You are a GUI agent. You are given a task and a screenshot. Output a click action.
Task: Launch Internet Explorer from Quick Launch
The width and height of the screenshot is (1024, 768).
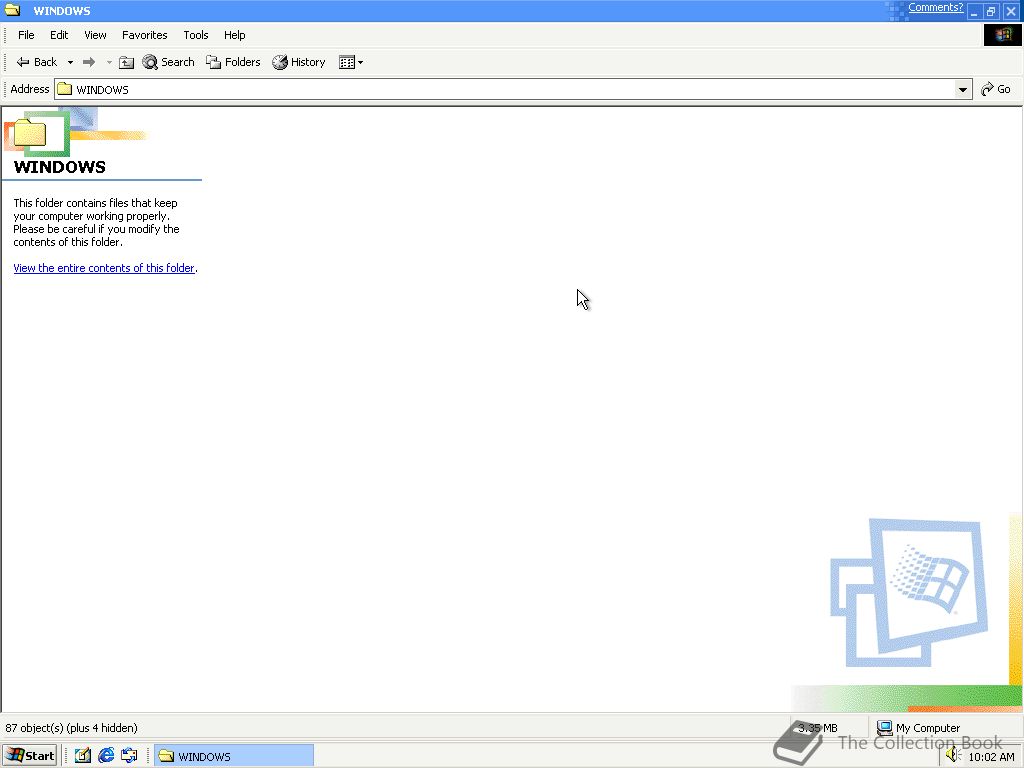tap(106, 756)
